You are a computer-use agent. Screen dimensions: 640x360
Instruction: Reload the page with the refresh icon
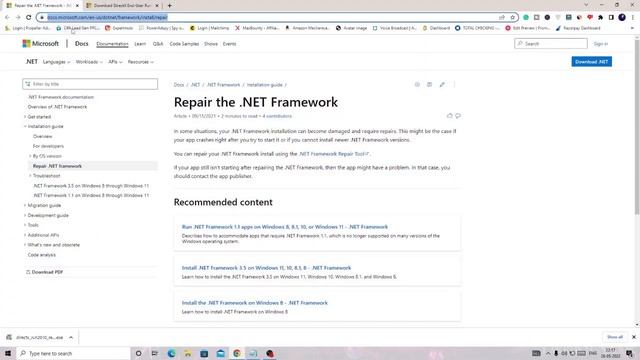tap(28, 17)
